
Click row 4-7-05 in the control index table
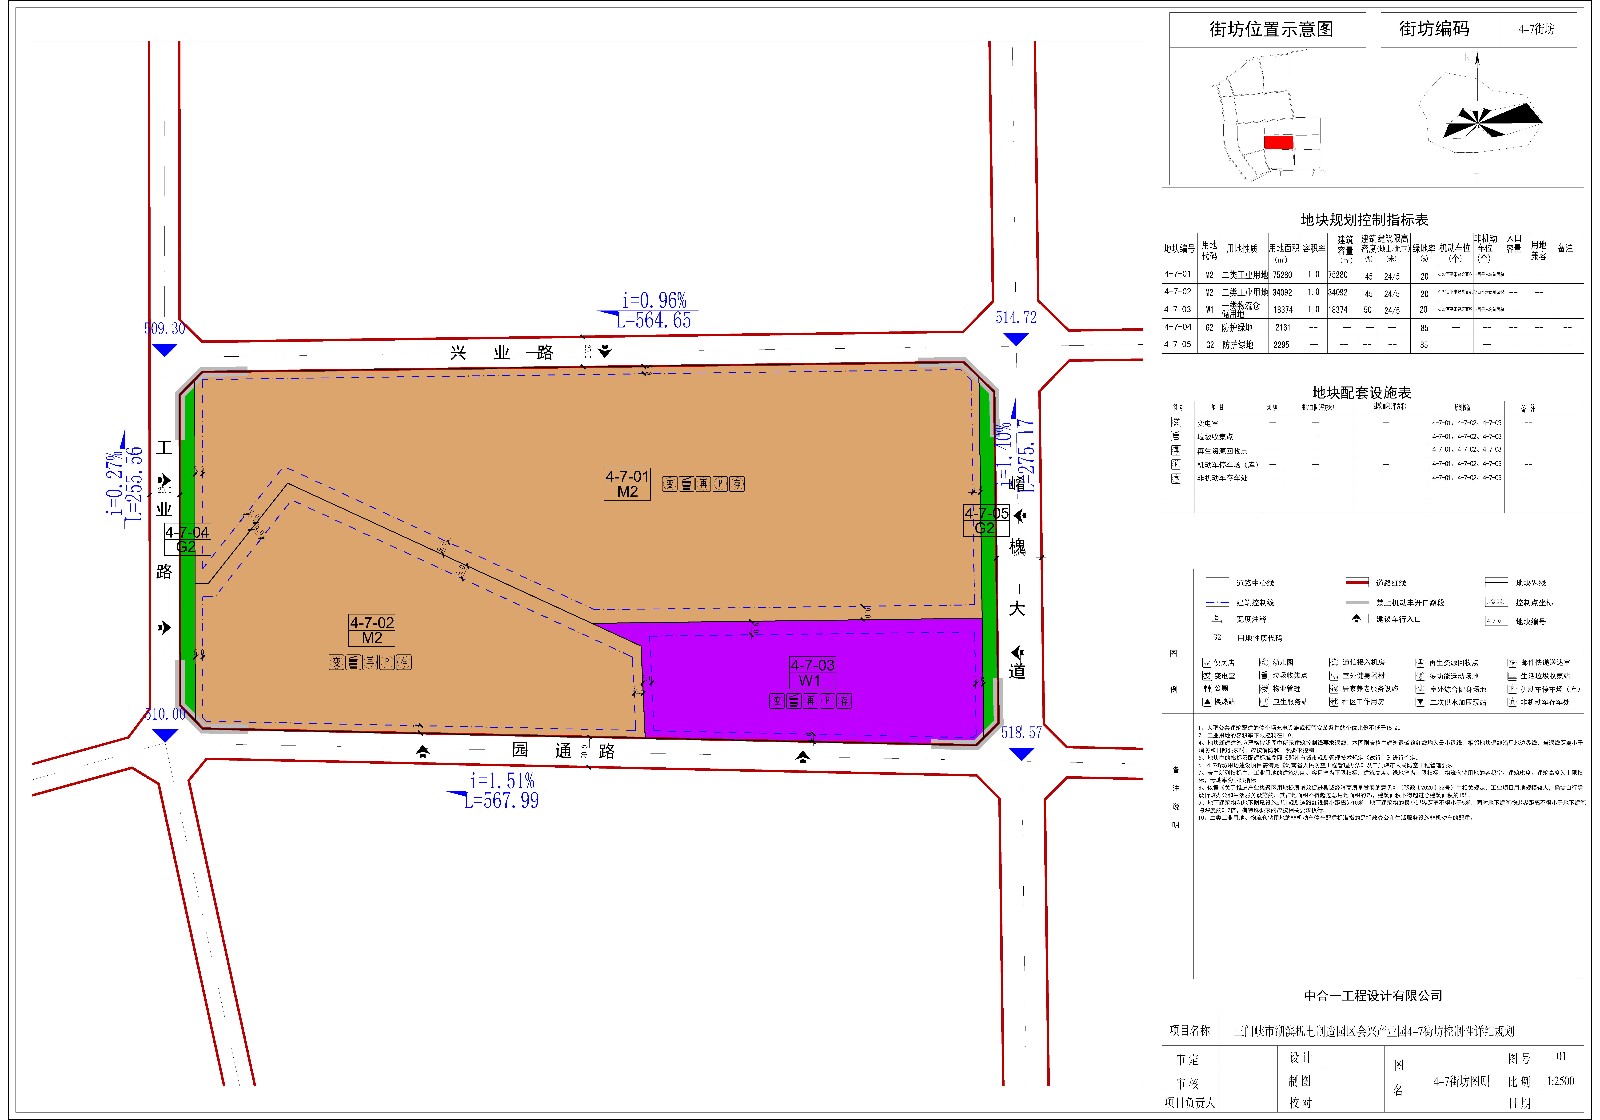pyautogui.click(x=1373, y=344)
